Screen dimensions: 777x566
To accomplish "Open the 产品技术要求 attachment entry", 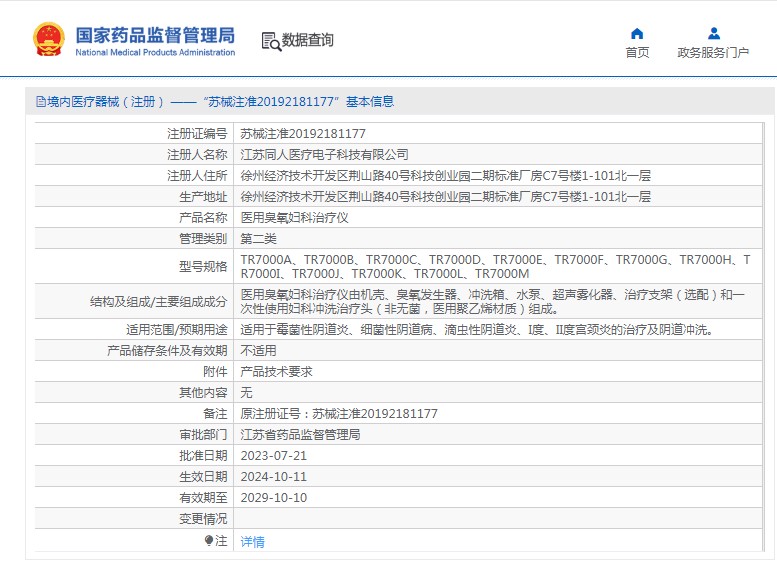I will (x=276, y=371).
